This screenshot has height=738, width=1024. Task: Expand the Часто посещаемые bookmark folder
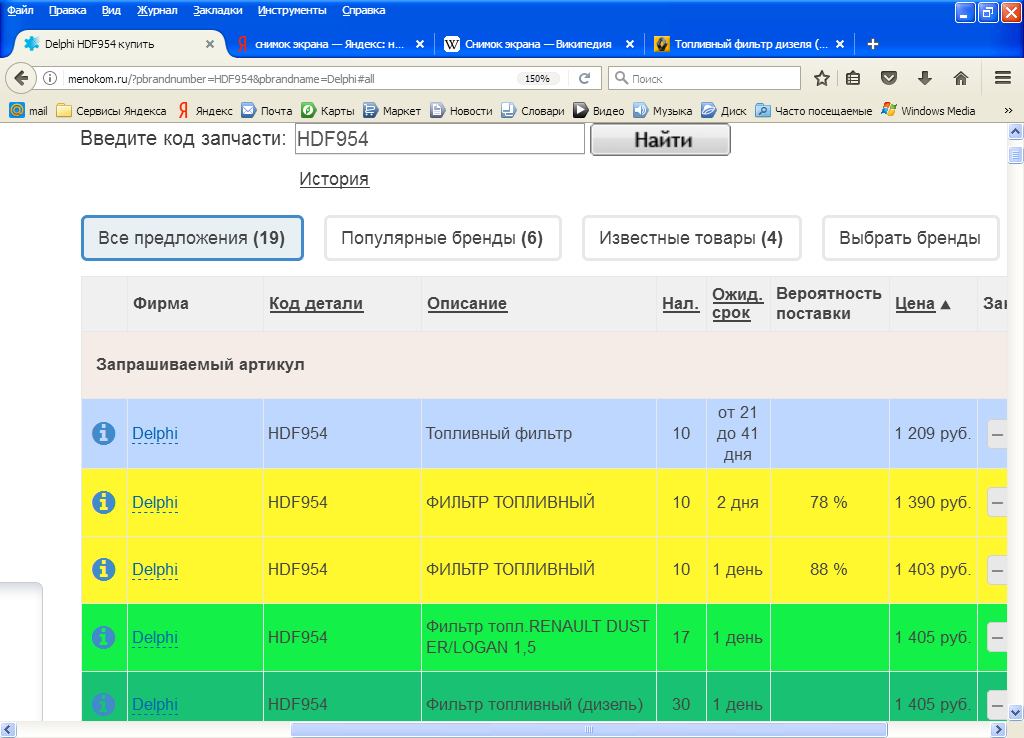[x=813, y=110]
